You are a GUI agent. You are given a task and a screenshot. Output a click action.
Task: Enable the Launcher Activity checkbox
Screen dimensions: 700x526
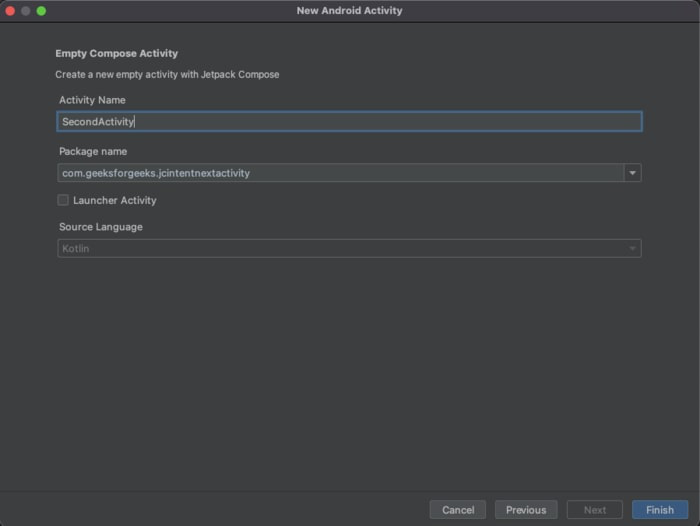64,200
